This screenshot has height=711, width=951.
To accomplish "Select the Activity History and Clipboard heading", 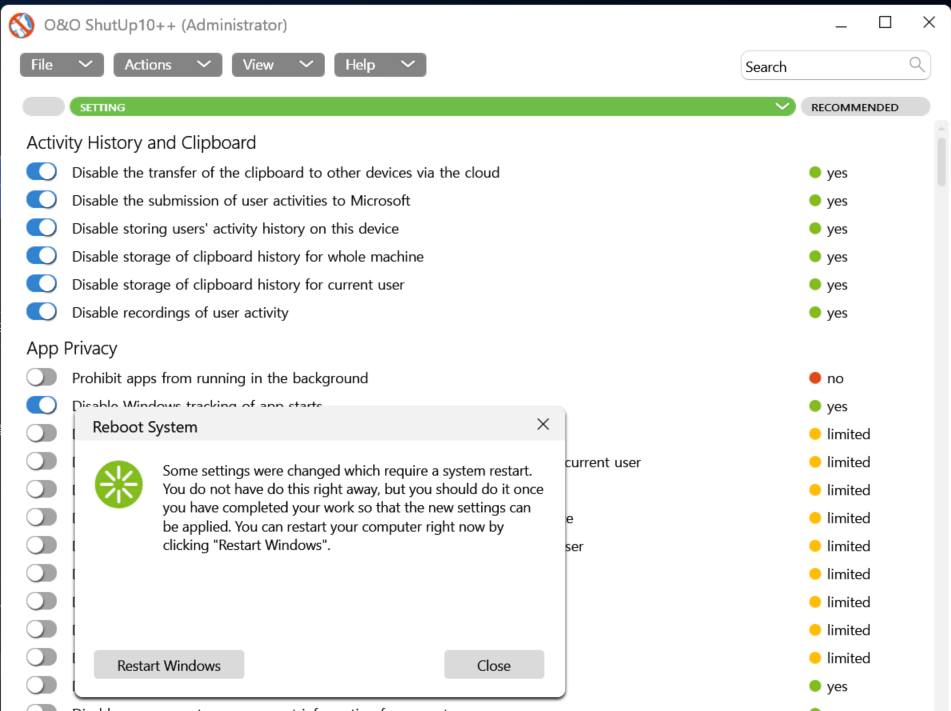I will point(141,143).
